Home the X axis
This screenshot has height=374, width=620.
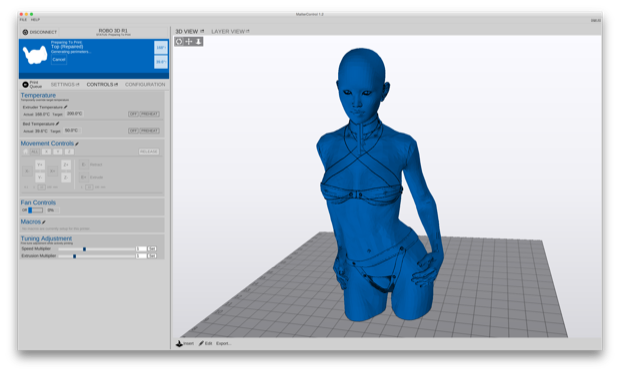[x=46, y=152]
